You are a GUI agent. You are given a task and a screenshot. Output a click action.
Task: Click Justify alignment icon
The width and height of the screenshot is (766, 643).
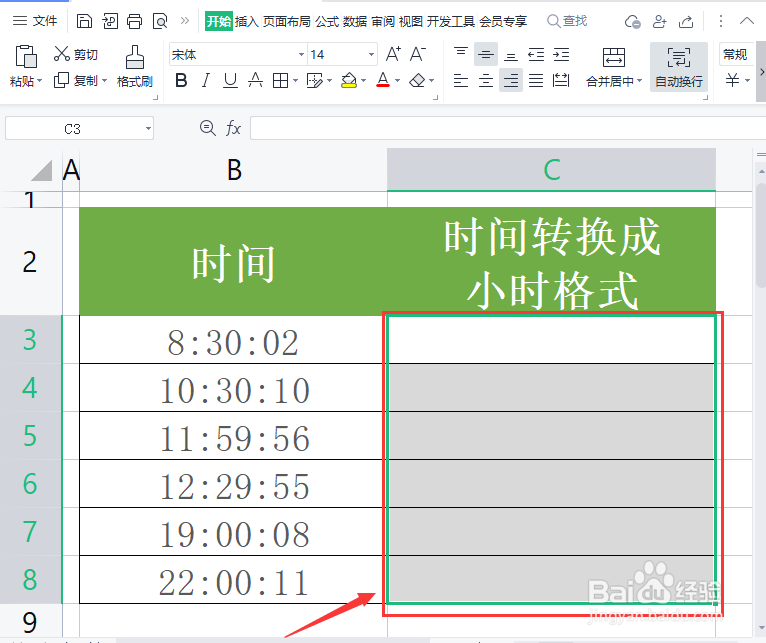point(536,80)
